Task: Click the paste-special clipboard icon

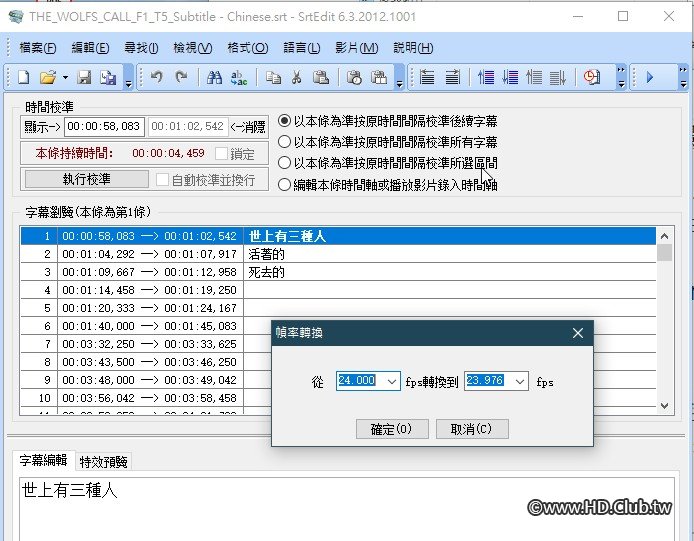Action: click(379, 77)
